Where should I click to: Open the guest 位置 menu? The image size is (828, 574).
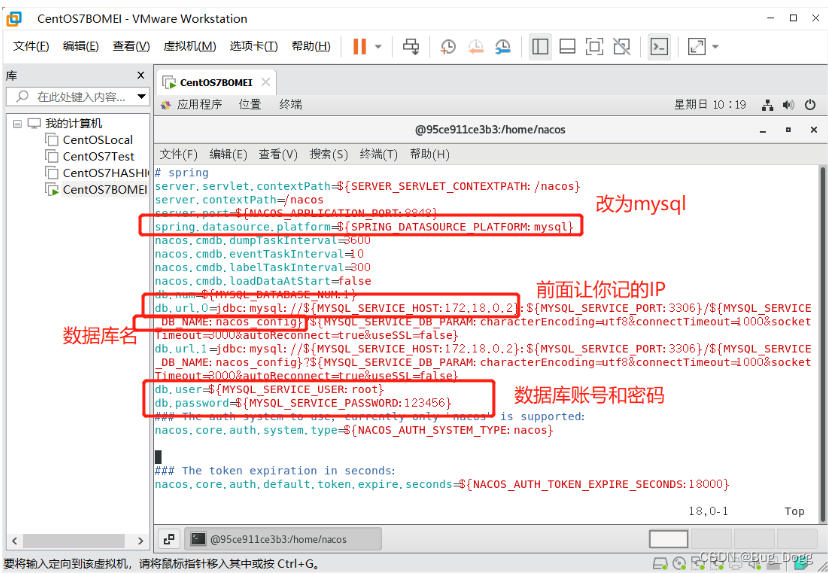click(x=250, y=105)
